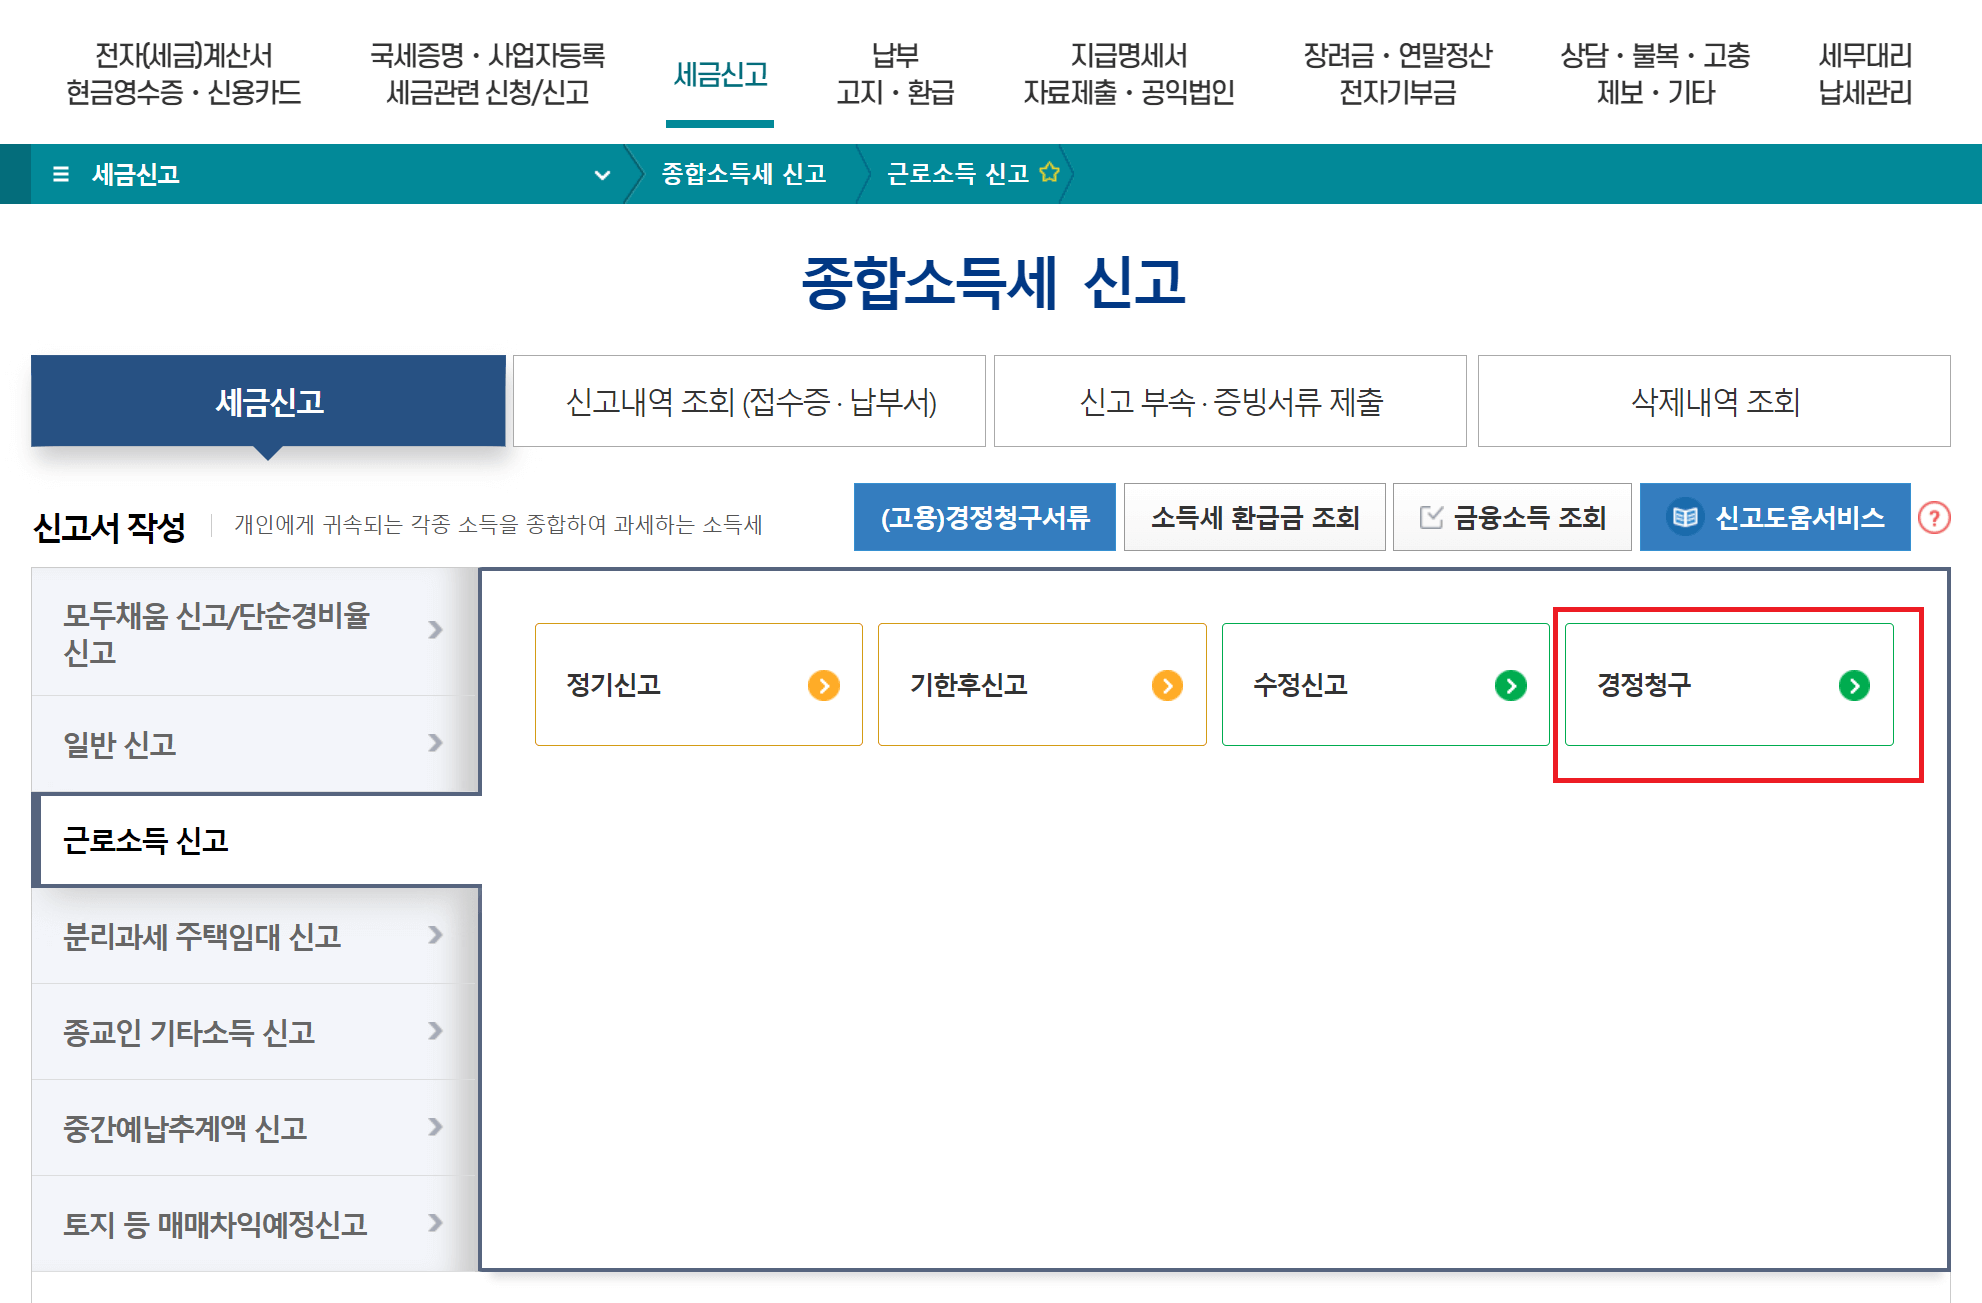Click the orange arrow on 정기신고

click(823, 685)
